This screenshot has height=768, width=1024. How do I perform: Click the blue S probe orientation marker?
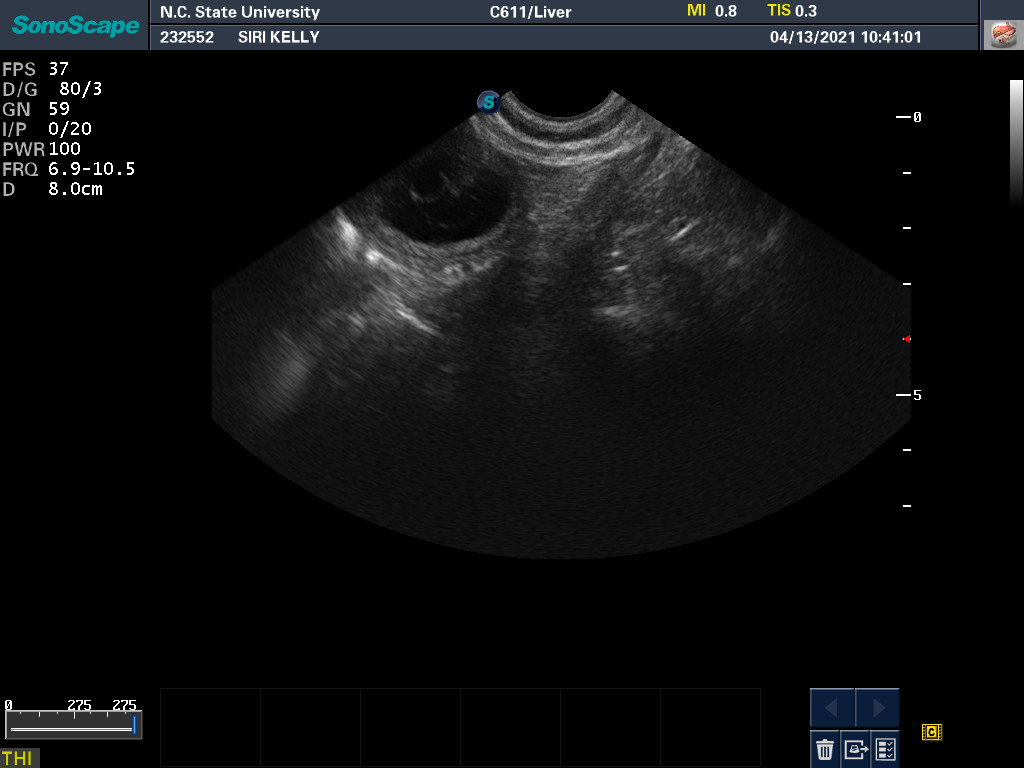coord(488,101)
